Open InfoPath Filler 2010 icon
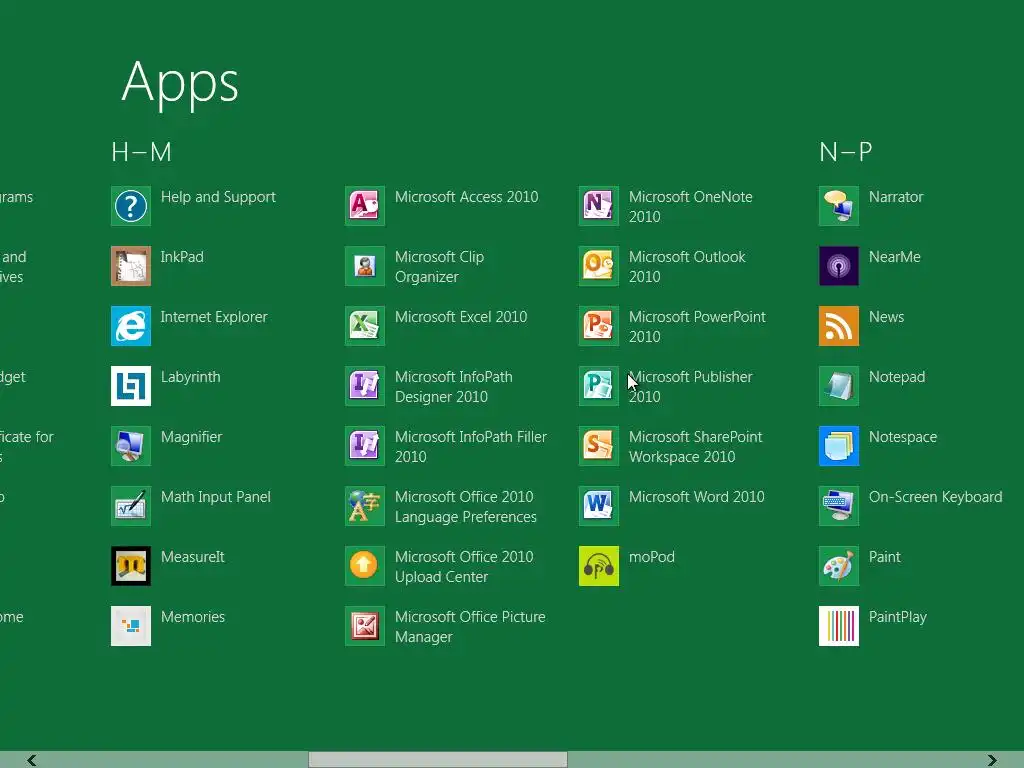This screenshot has width=1024, height=768. click(x=364, y=446)
